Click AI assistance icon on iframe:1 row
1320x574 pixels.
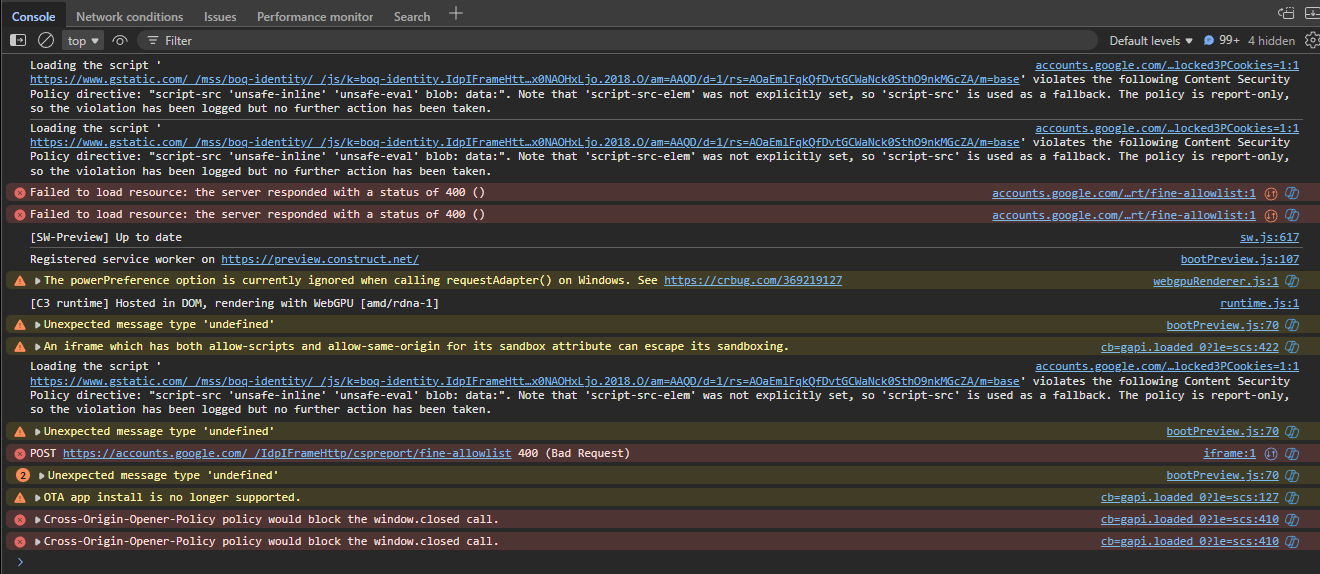point(1292,453)
